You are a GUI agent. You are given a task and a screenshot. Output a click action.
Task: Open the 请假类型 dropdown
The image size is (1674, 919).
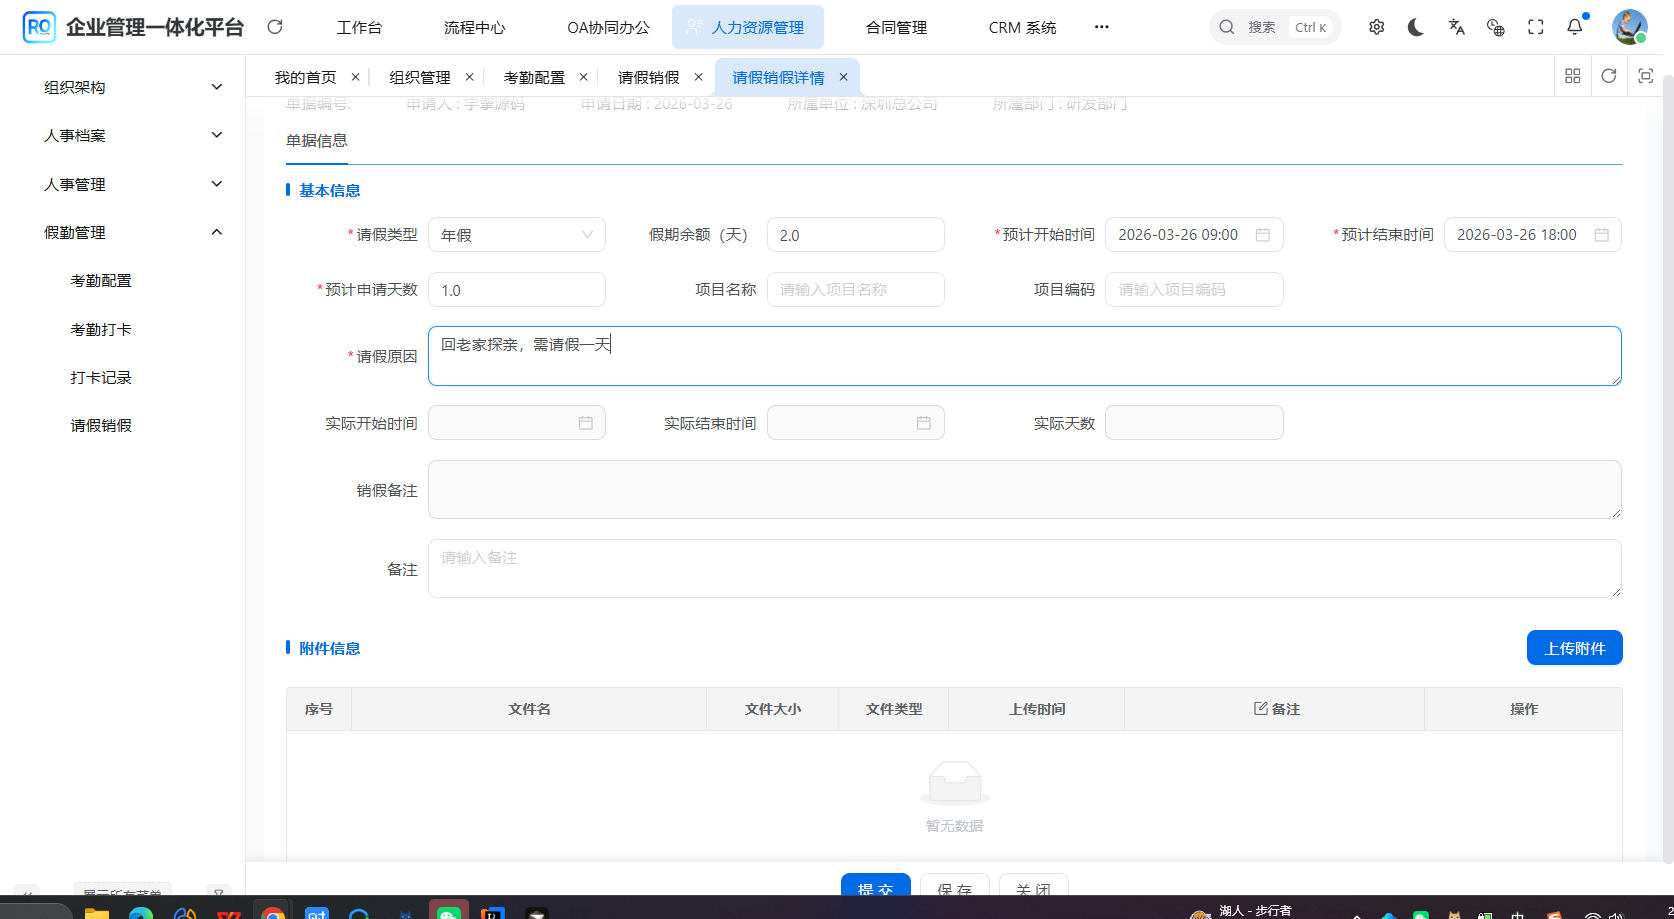[x=516, y=235]
